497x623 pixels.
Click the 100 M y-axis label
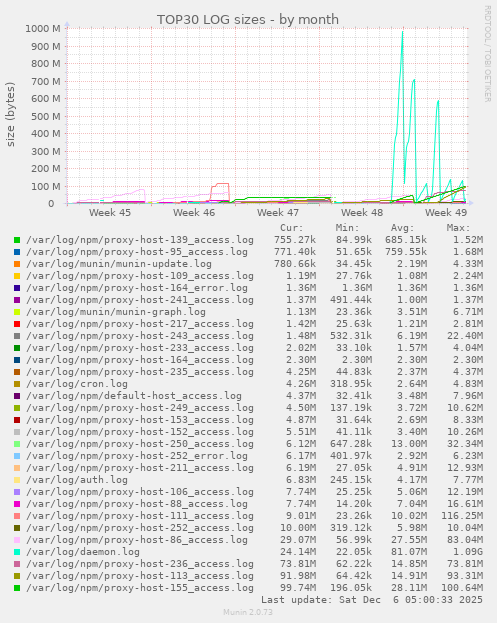click(46, 186)
